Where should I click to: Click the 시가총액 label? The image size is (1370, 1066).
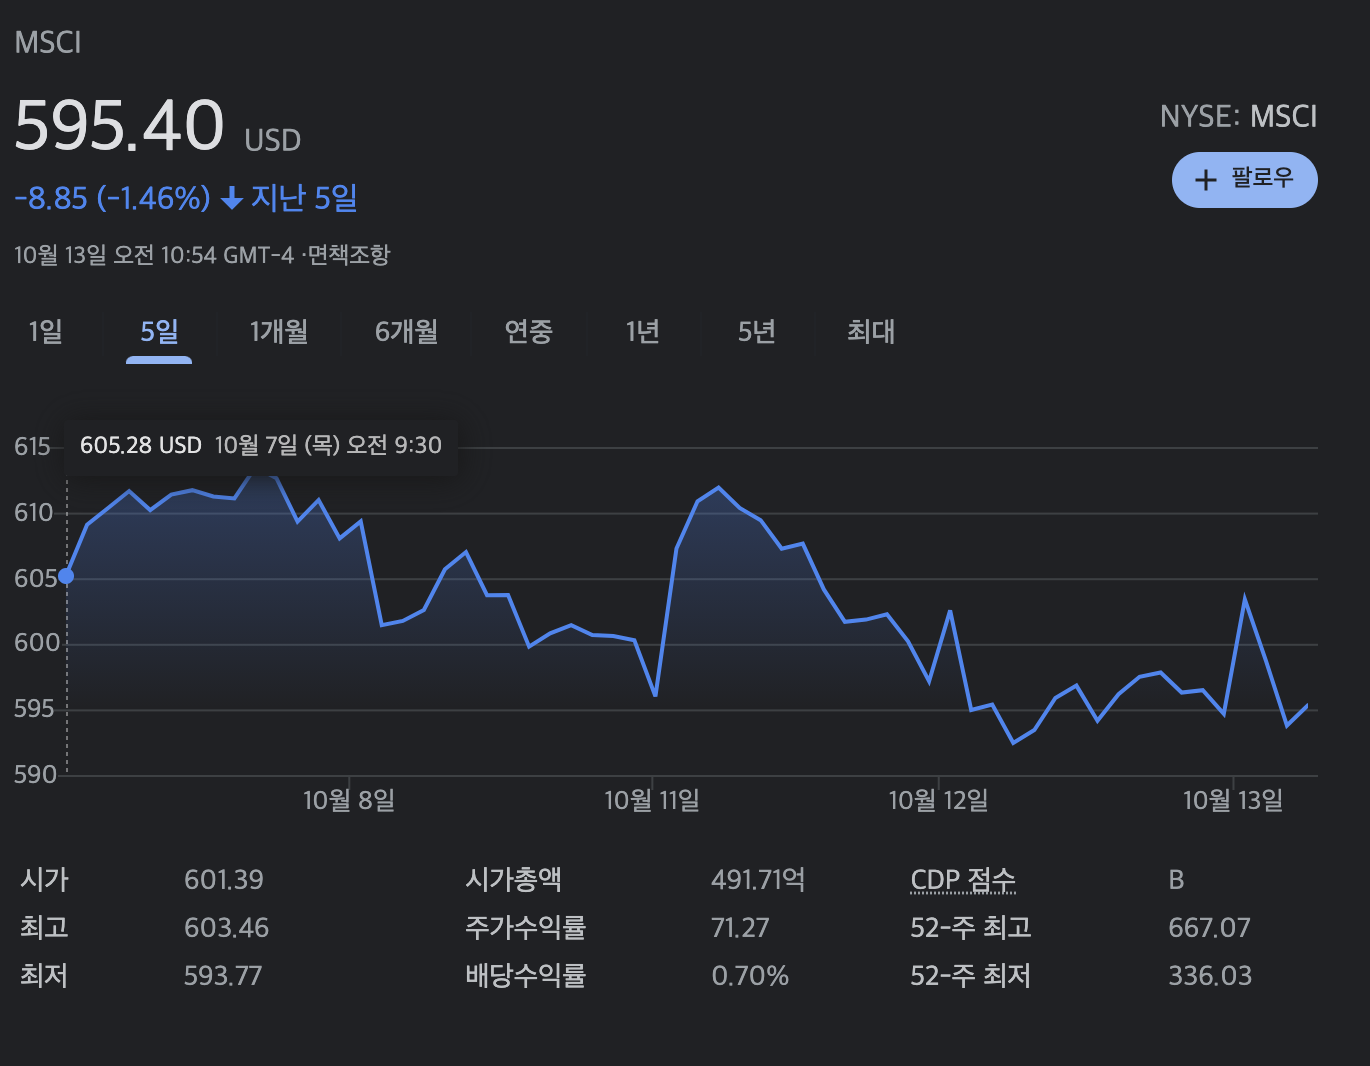[514, 880]
